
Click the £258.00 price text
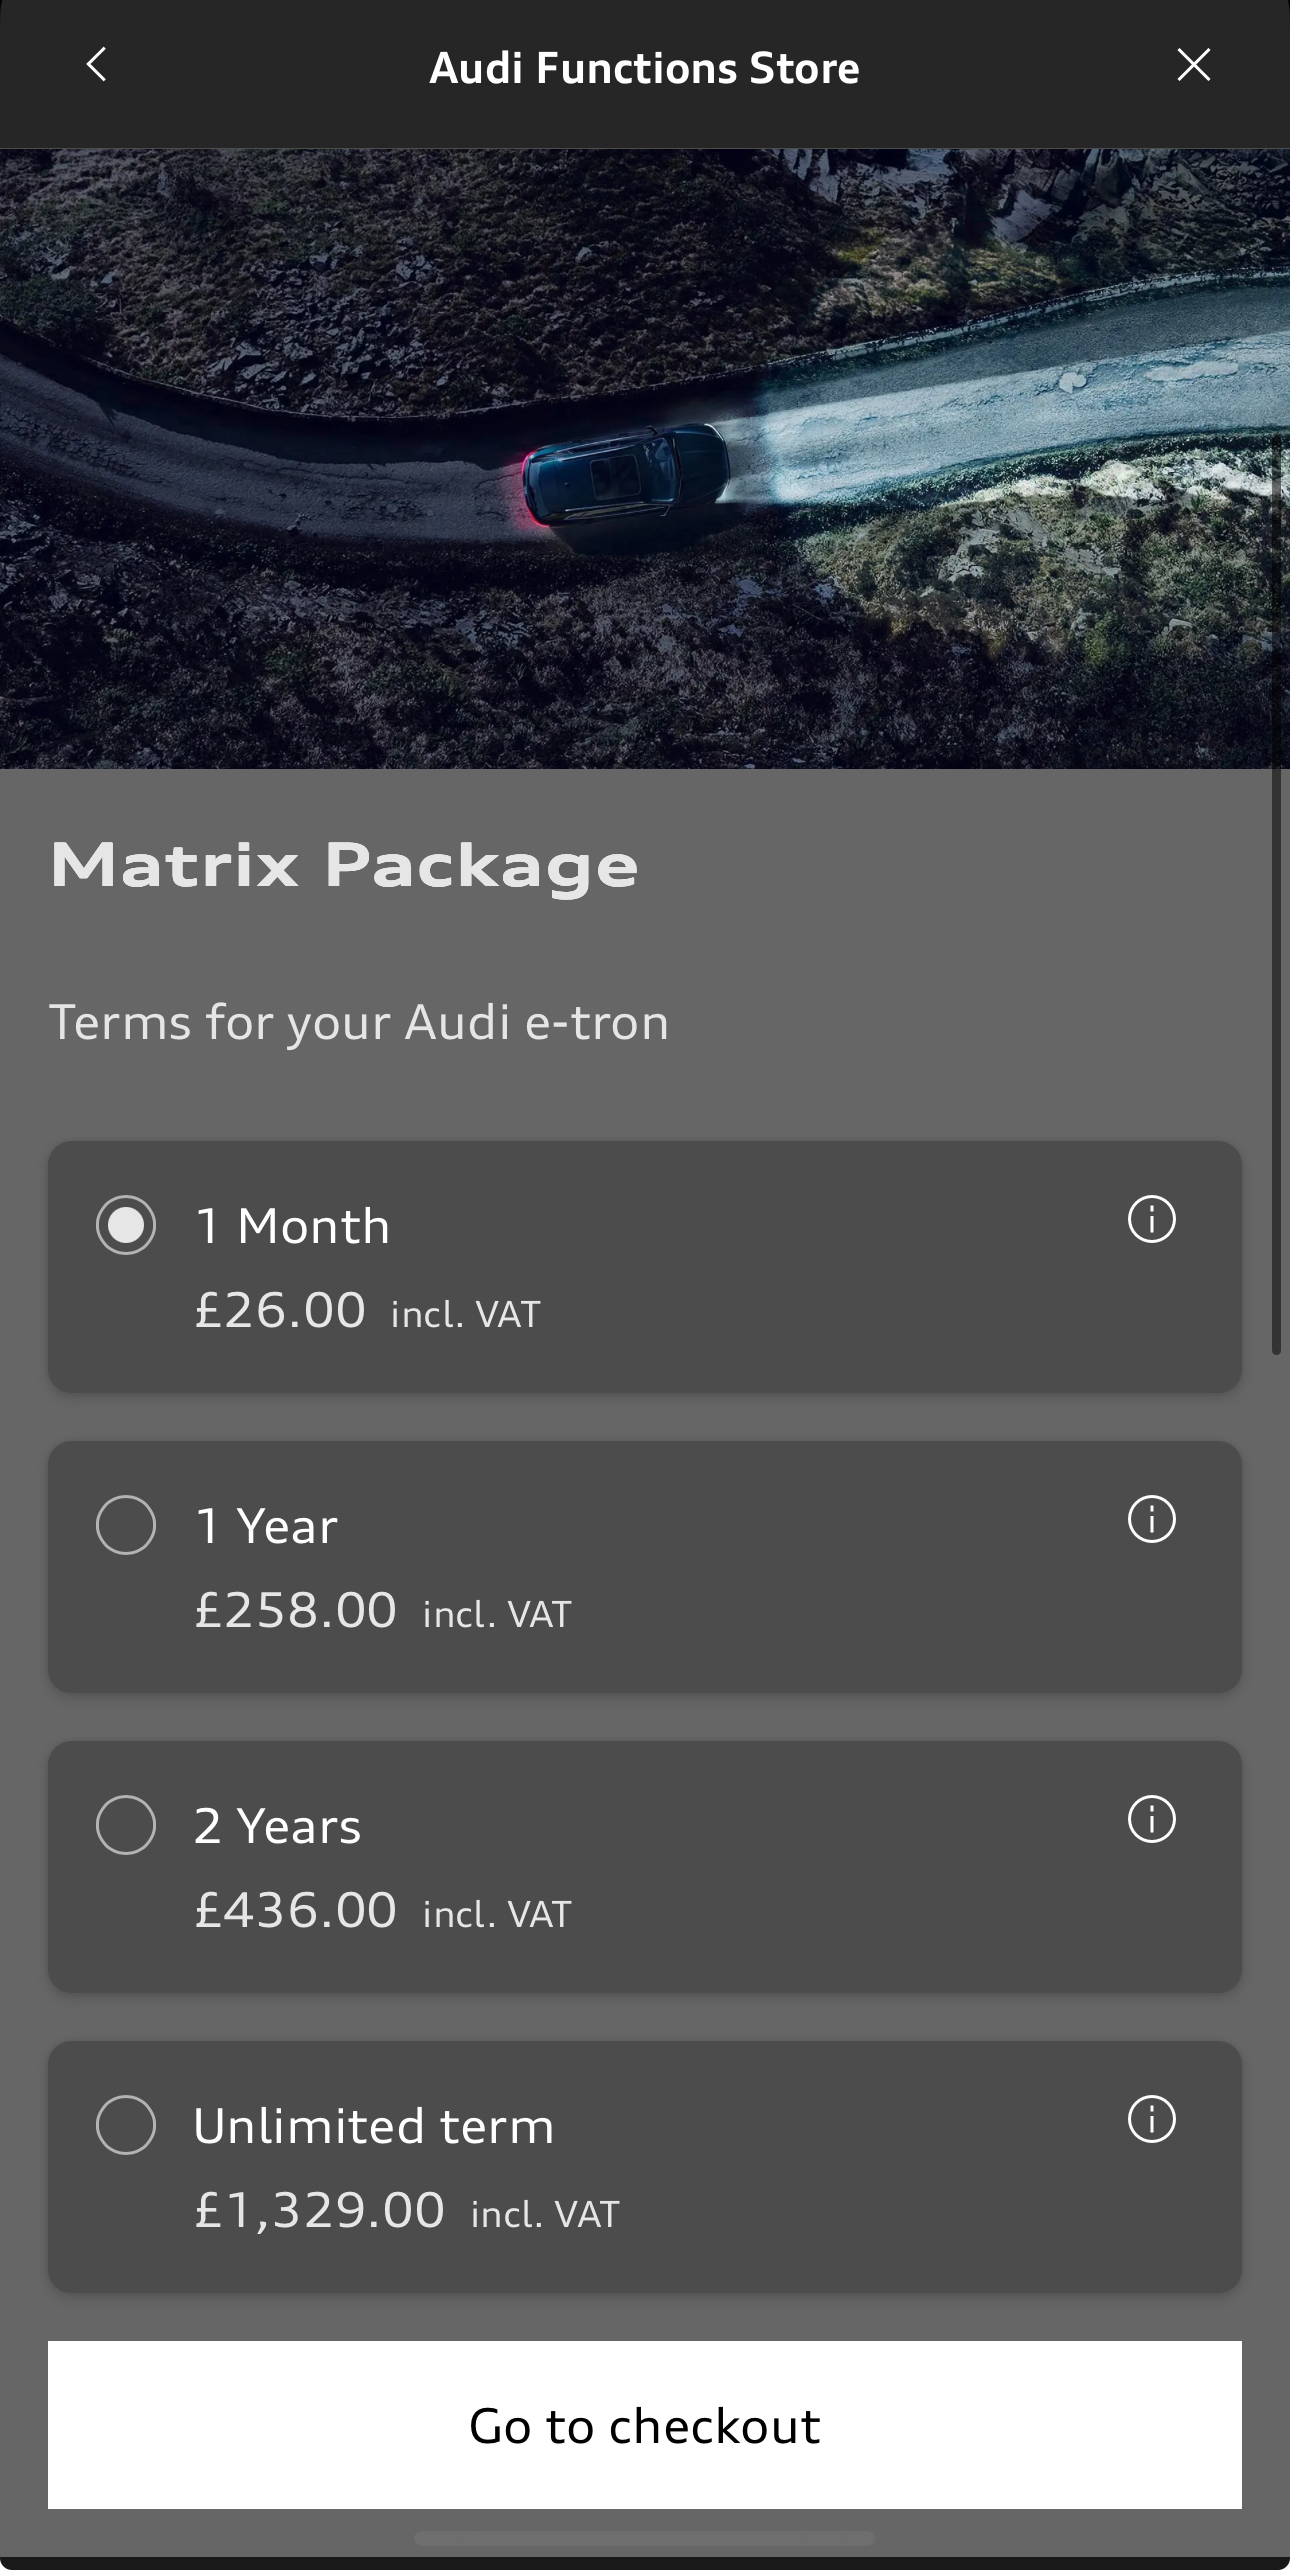tap(296, 1611)
